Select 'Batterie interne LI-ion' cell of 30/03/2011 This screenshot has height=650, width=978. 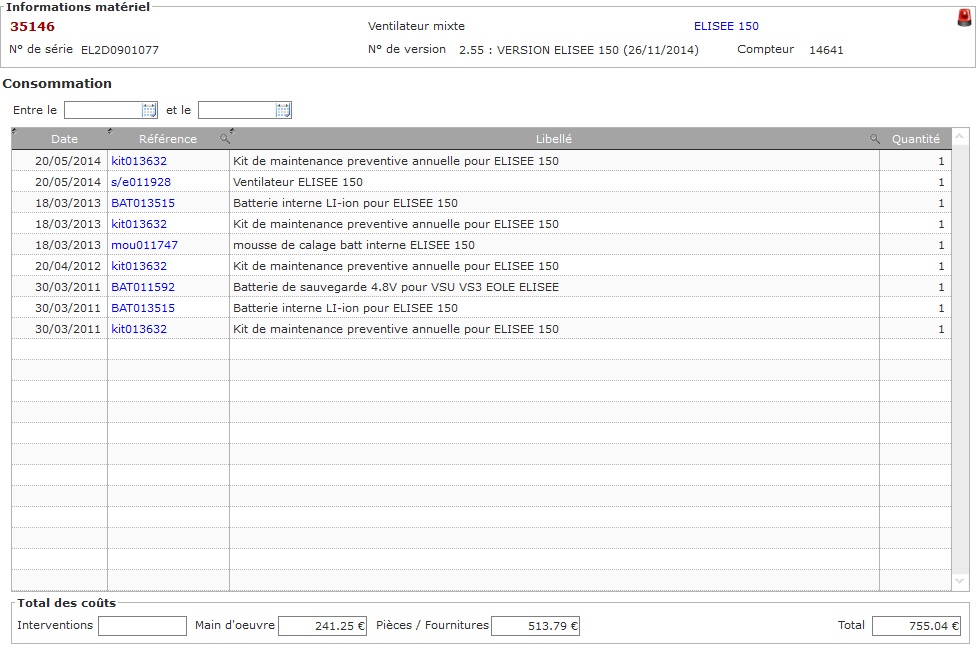coord(554,308)
